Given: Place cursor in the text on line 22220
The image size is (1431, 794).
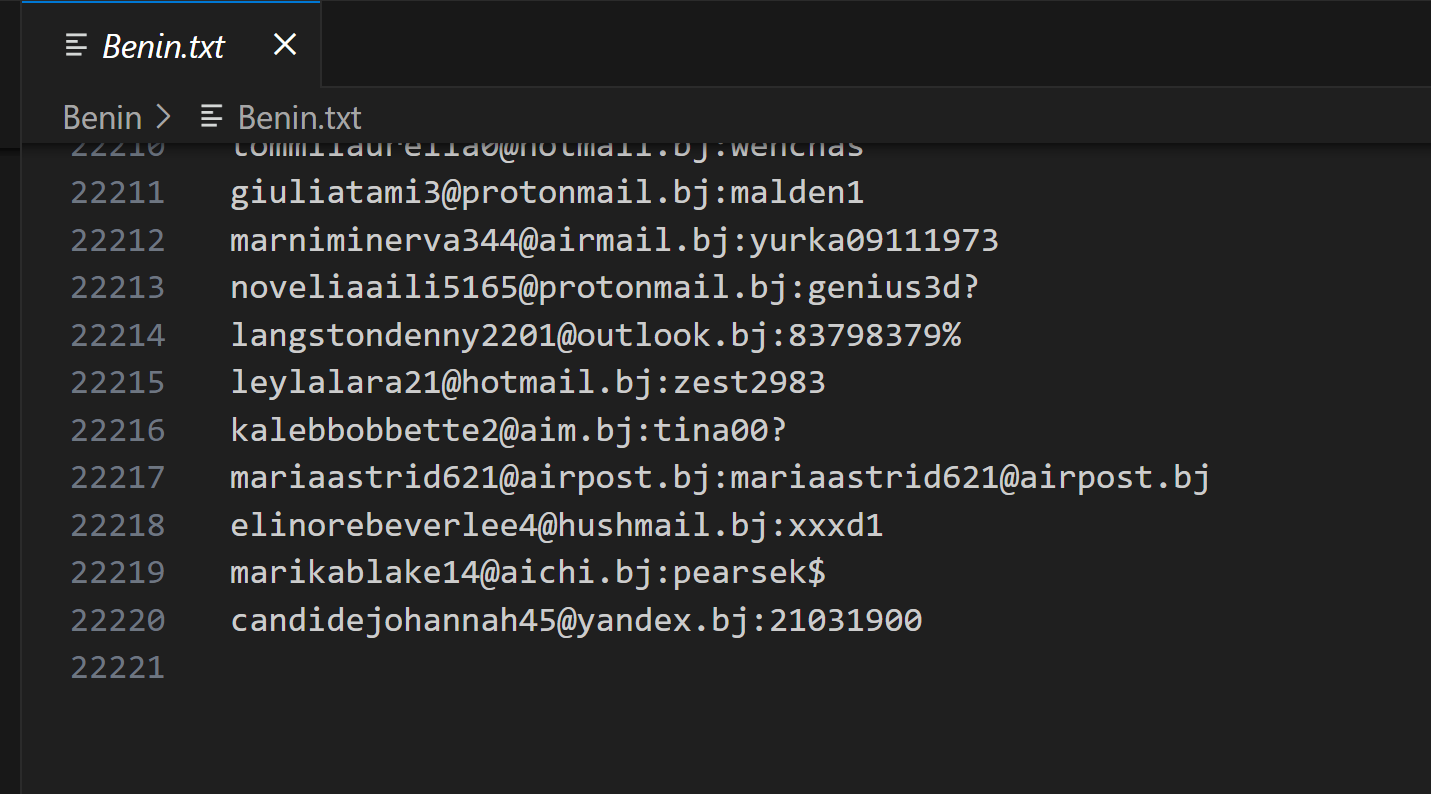Looking at the screenshot, I should coord(575,620).
